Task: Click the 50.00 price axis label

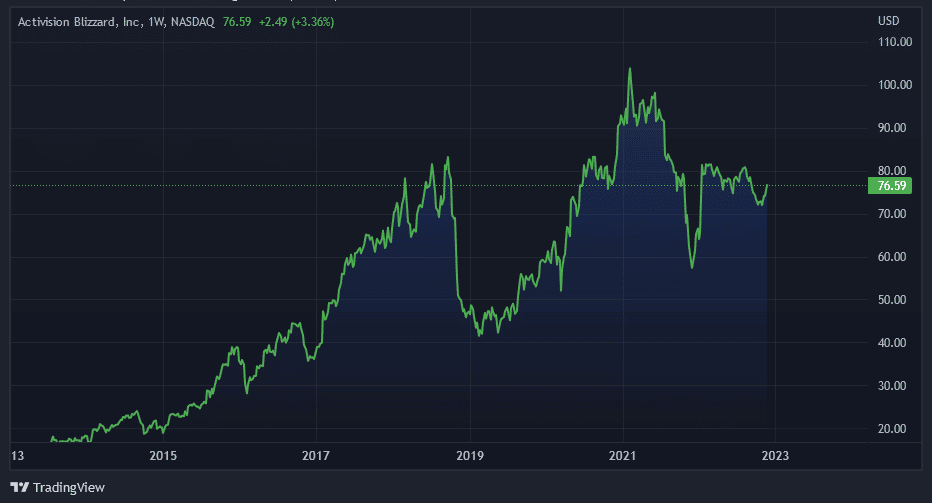Action: coord(893,300)
